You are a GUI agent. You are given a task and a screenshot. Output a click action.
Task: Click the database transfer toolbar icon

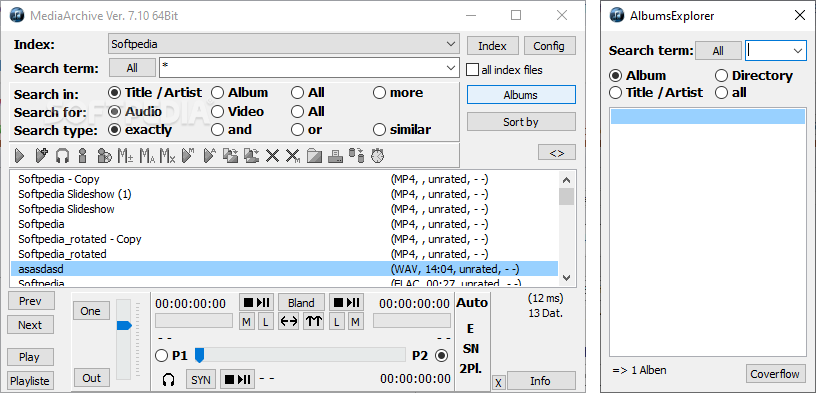coord(356,156)
